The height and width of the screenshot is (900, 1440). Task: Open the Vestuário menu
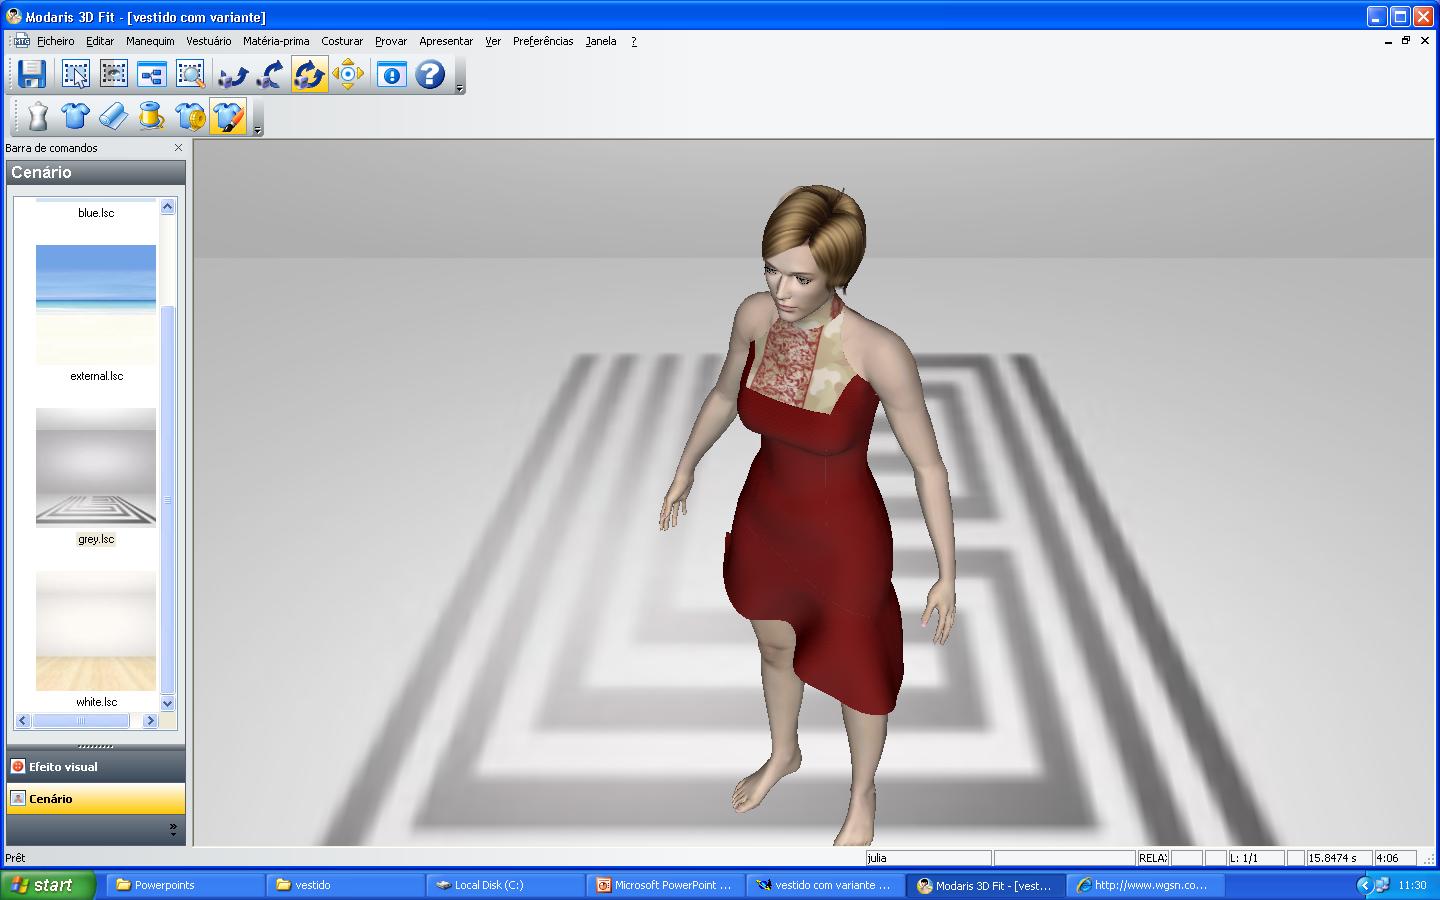point(208,41)
